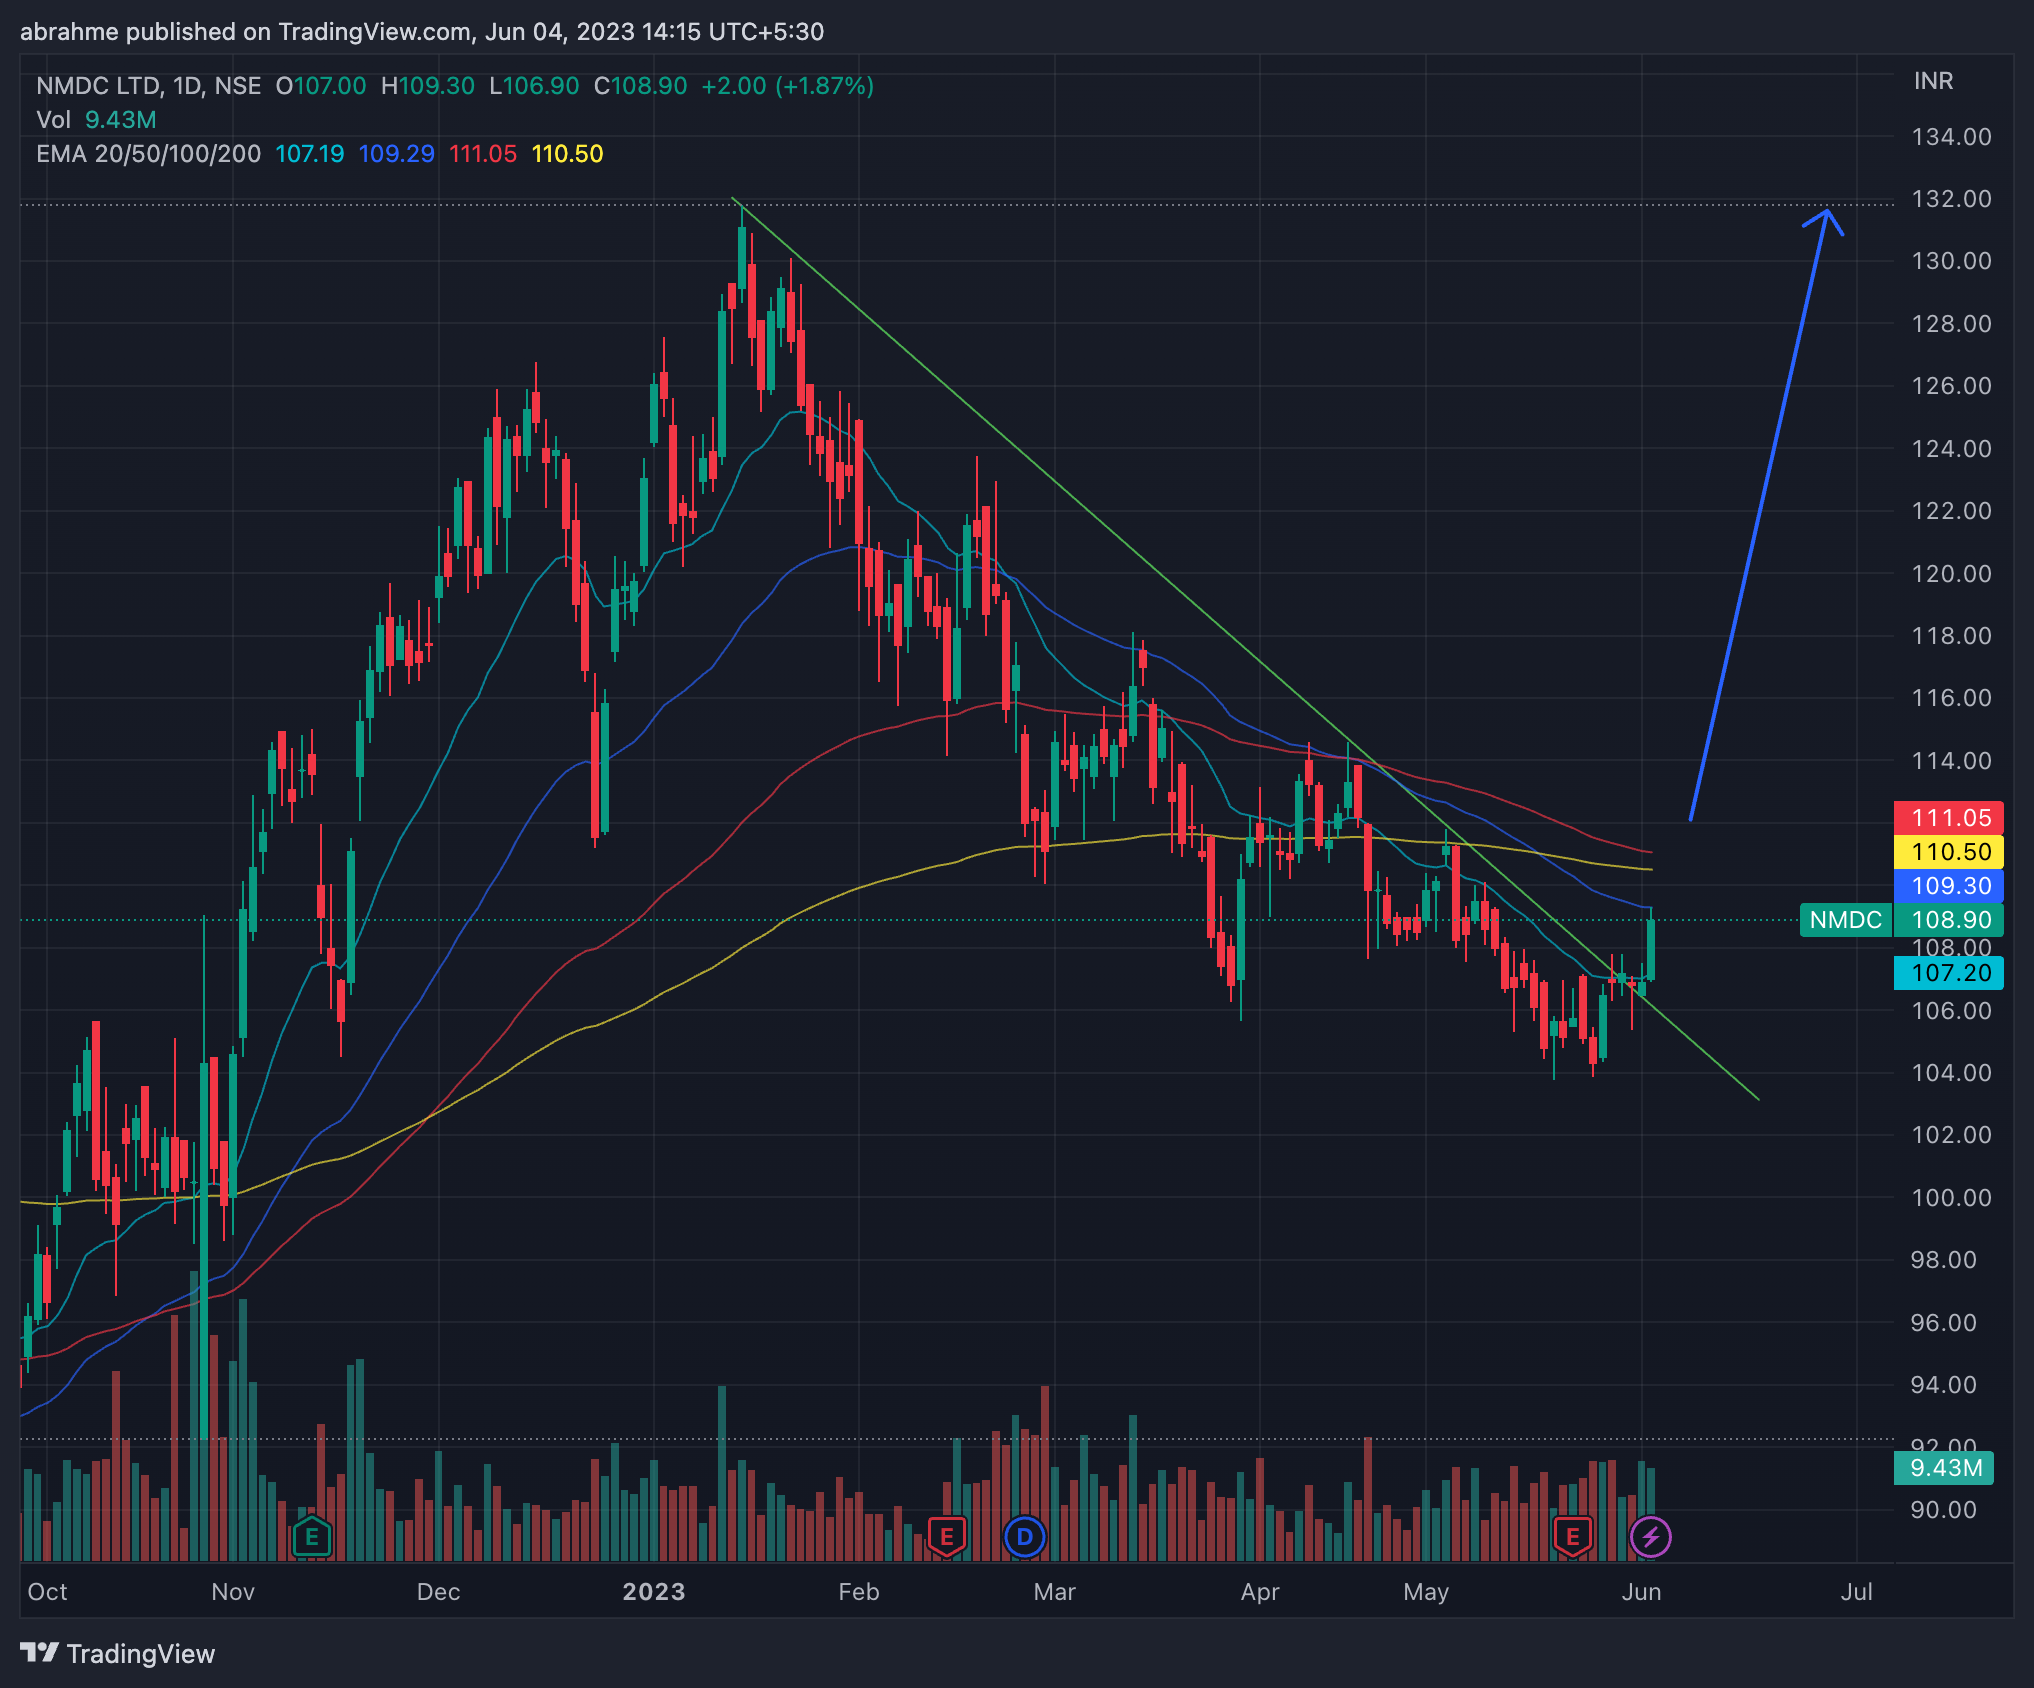Viewport: 2034px width, 1688px height.
Task: Click the Jun label on time axis
Action: pyautogui.click(x=1641, y=1592)
